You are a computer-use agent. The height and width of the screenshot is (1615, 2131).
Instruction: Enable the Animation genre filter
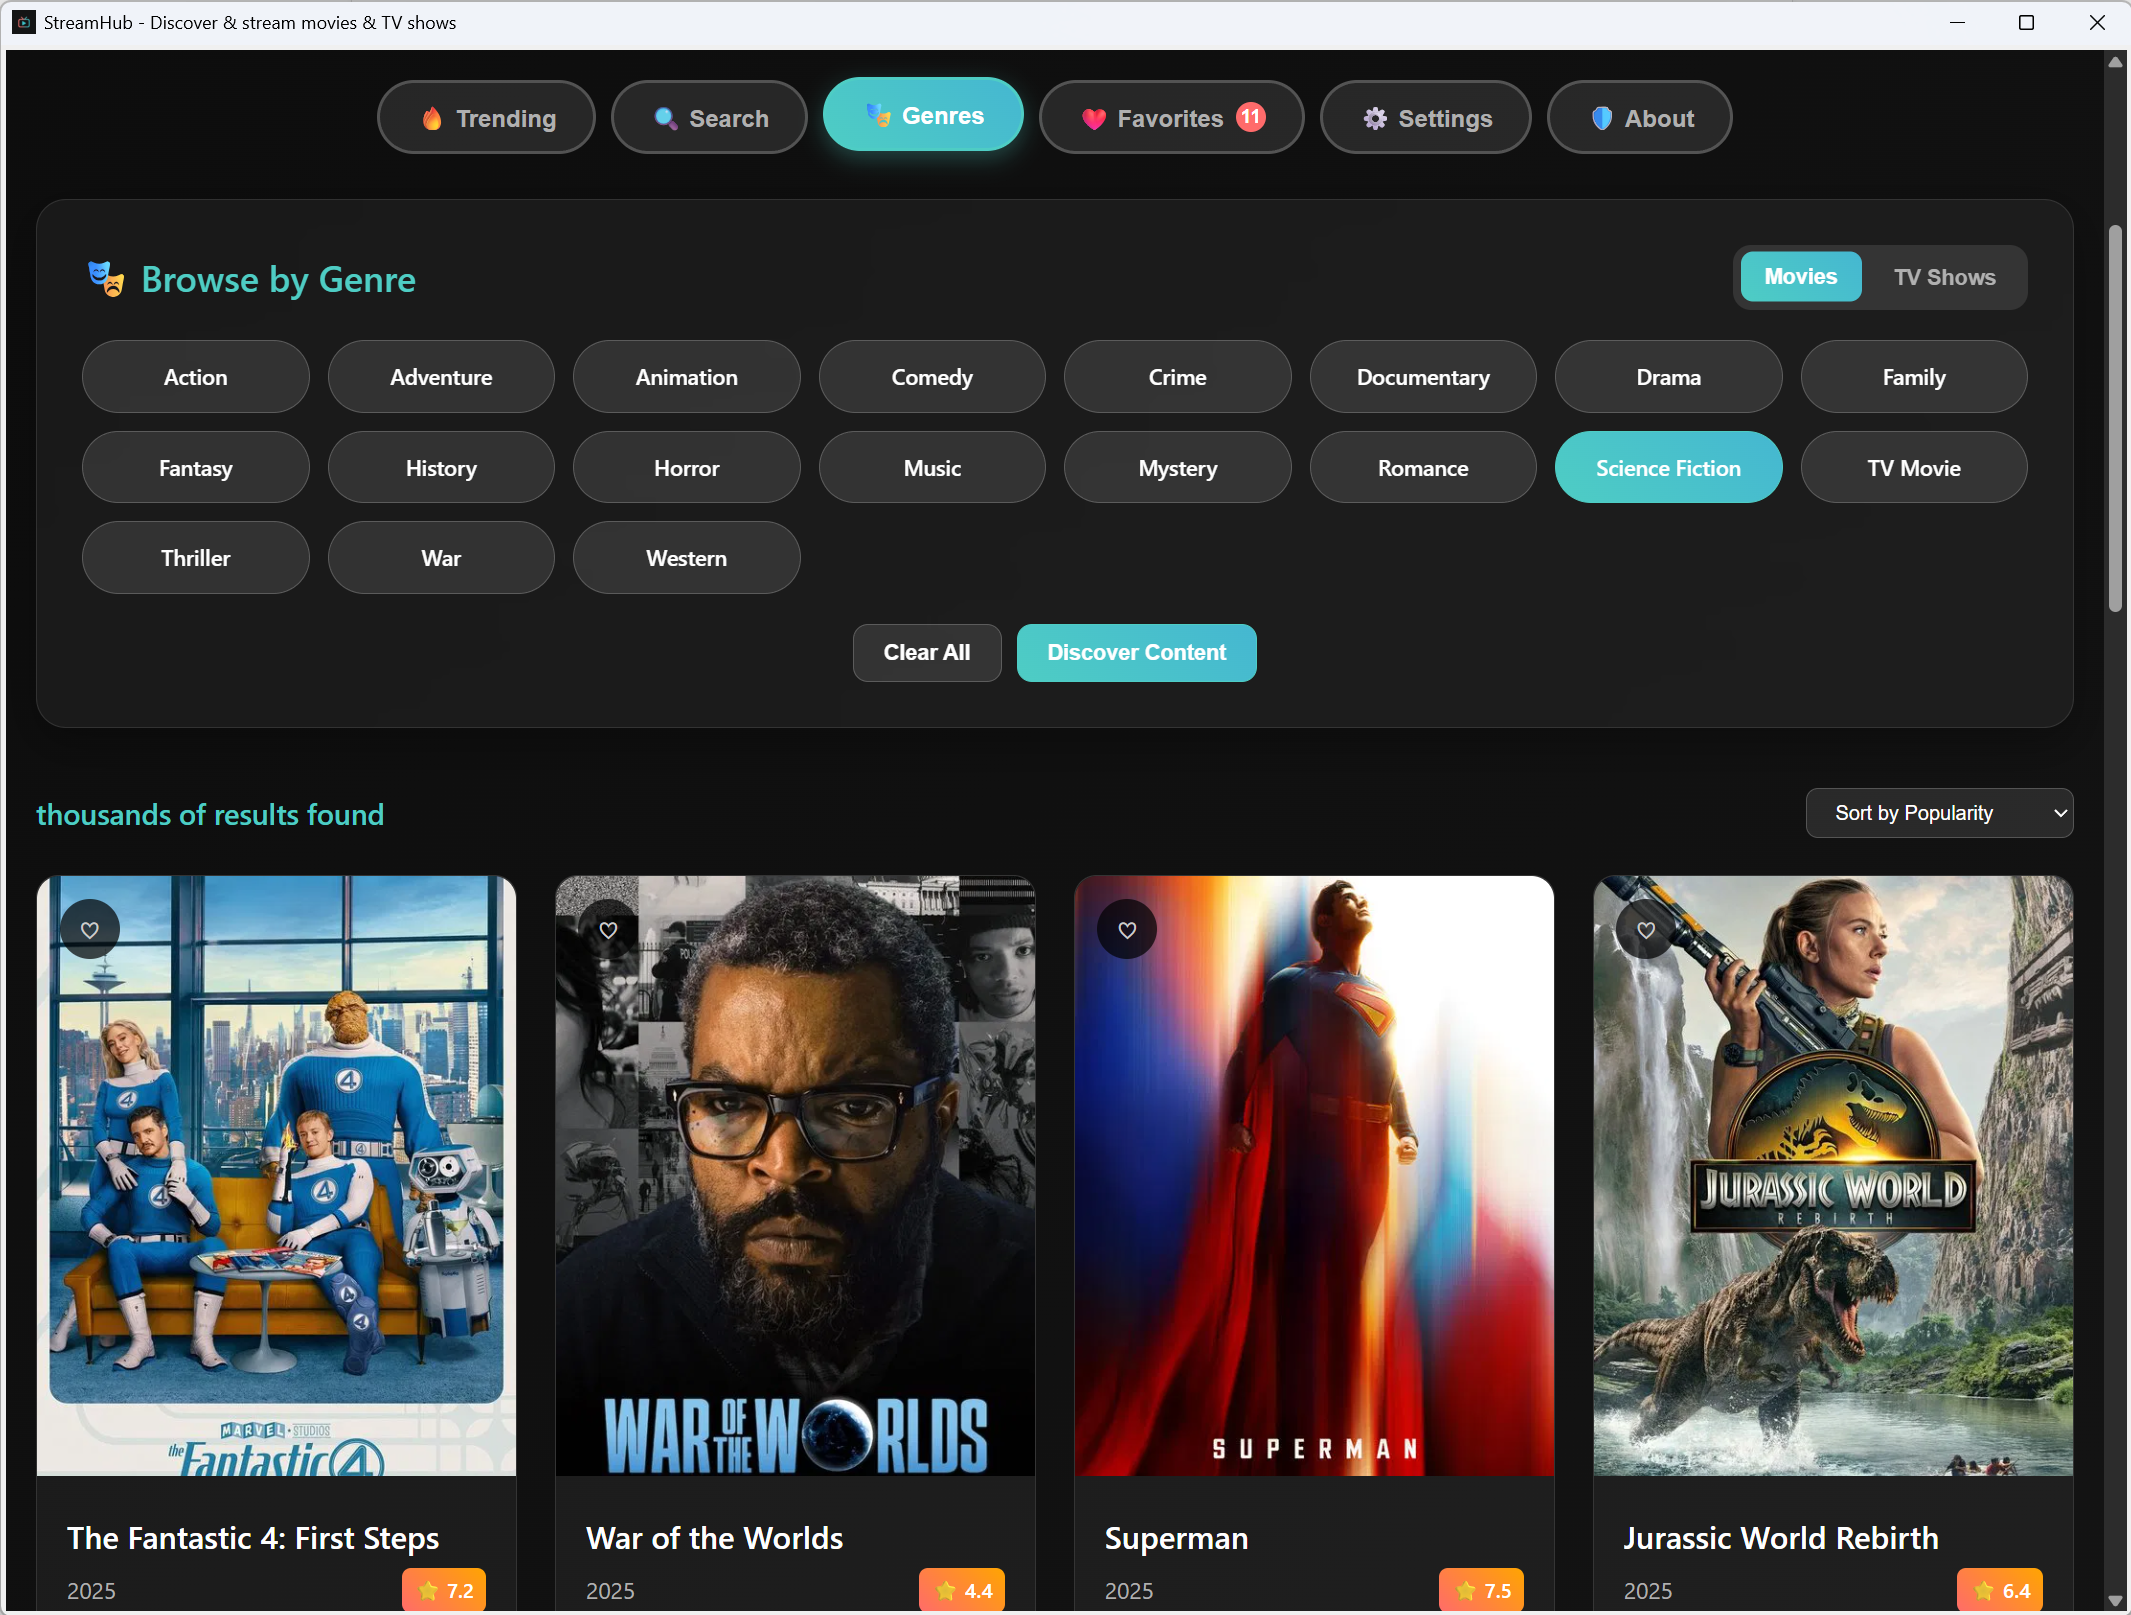pos(687,377)
